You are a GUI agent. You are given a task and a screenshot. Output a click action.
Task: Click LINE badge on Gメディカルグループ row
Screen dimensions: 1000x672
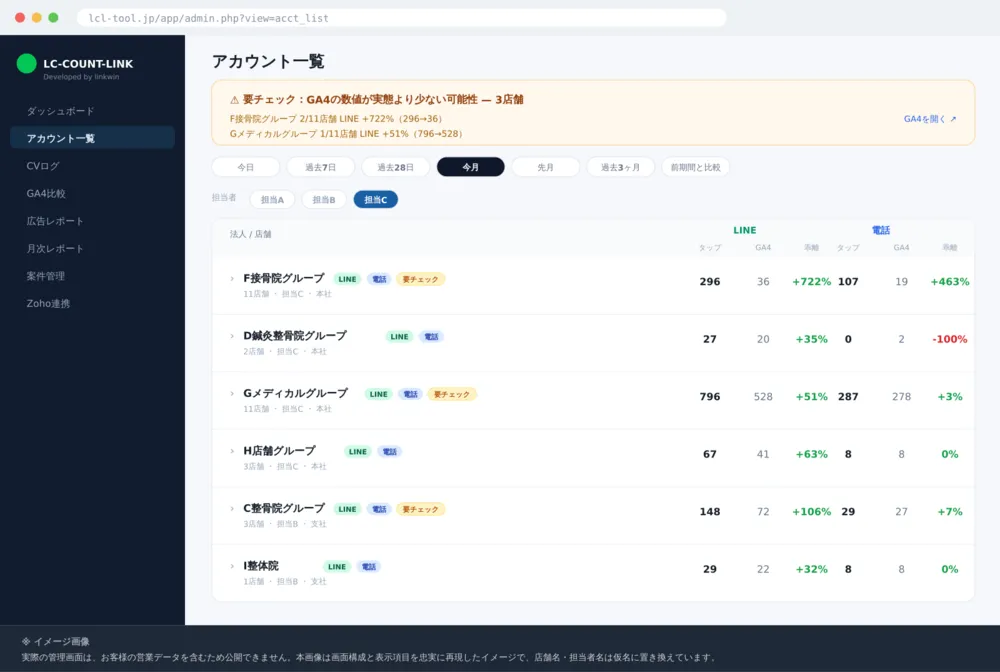pos(379,394)
